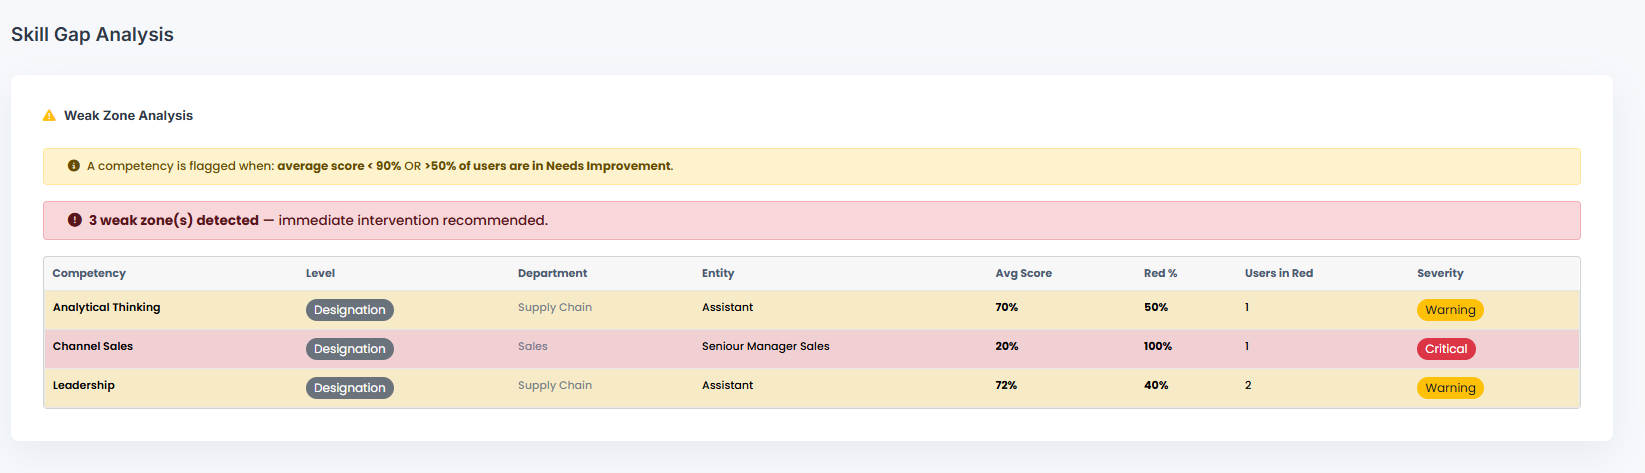1645x473 pixels.
Task: Click the Designation badge for Channel Sales
Action: pyautogui.click(x=350, y=349)
